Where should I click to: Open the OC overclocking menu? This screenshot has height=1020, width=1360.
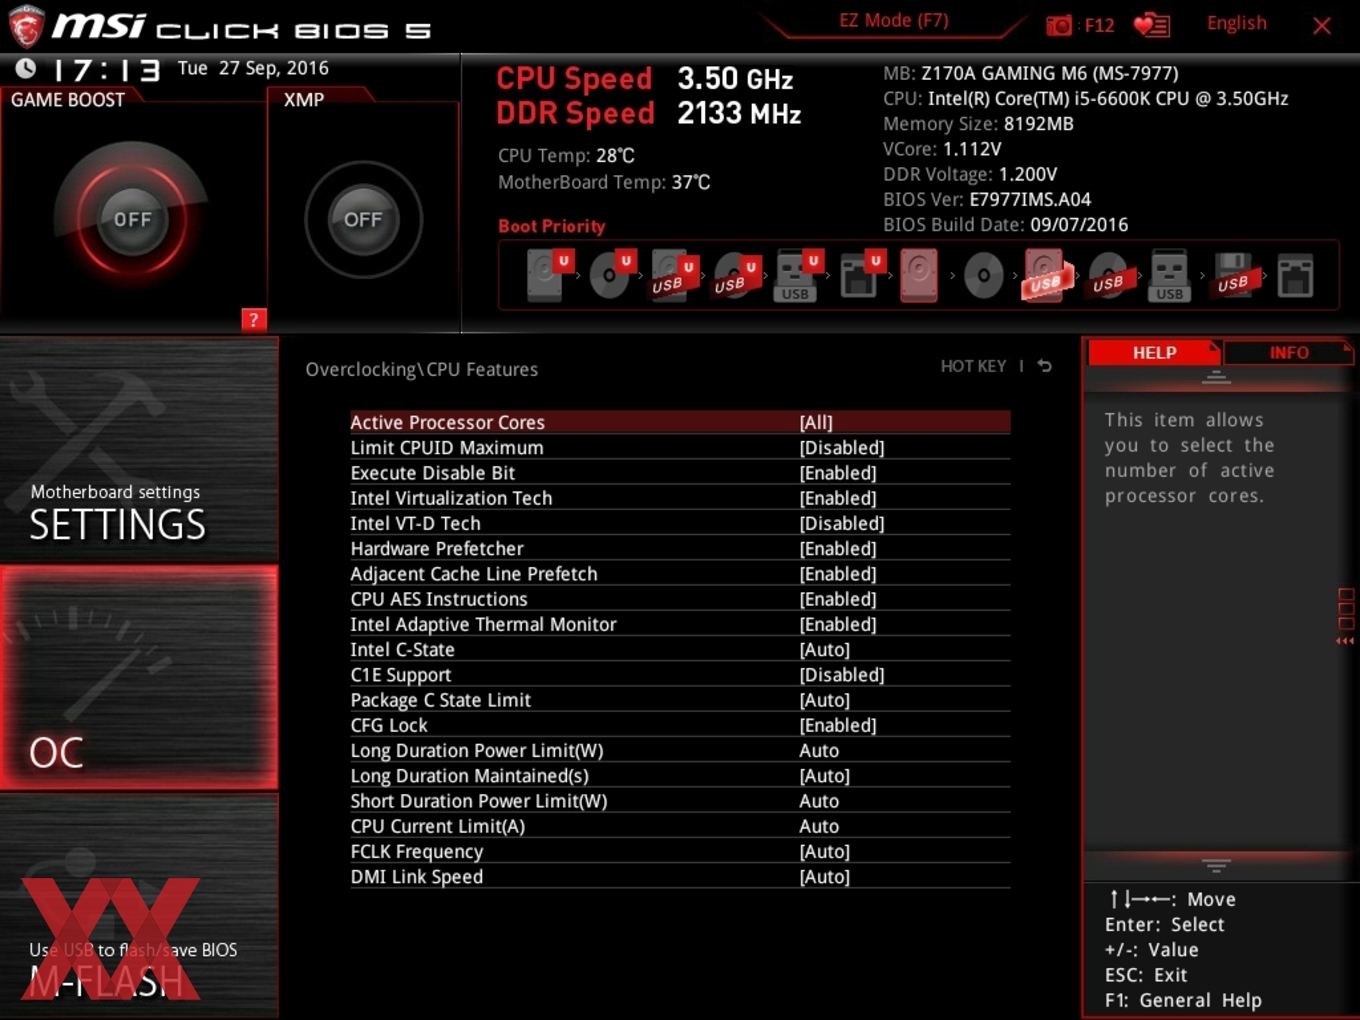pyautogui.click(x=139, y=677)
